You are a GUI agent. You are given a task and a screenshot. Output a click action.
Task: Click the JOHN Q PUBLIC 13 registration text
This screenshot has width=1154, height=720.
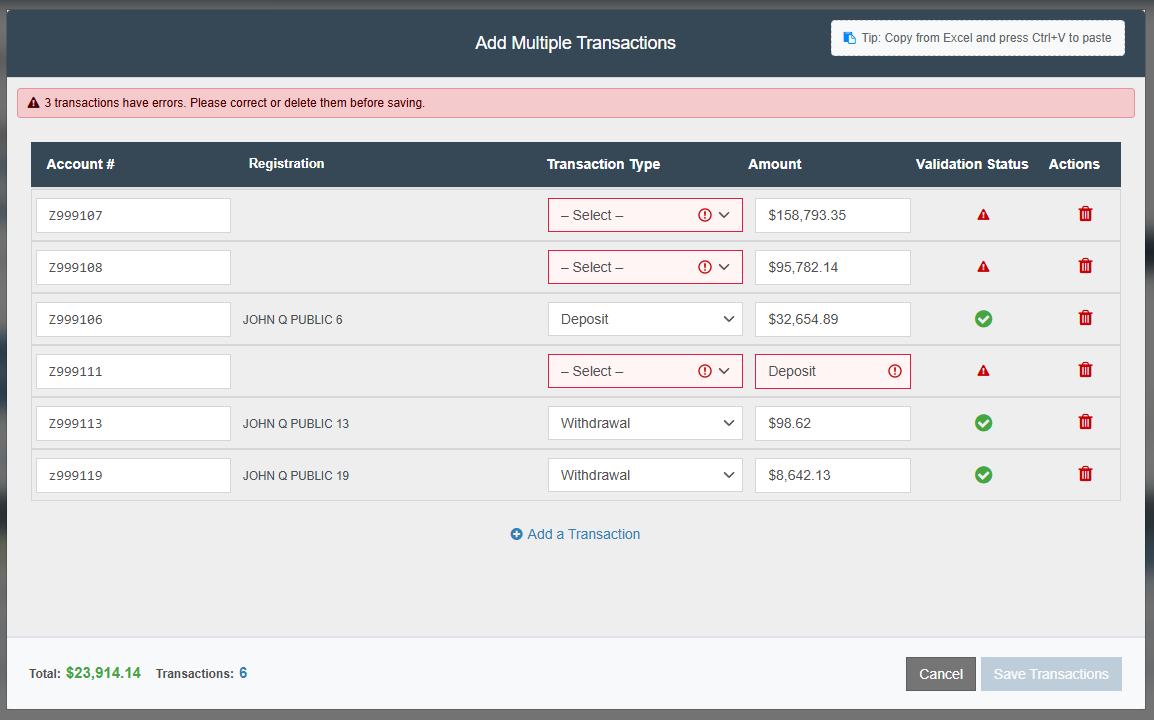click(x=296, y=423)
